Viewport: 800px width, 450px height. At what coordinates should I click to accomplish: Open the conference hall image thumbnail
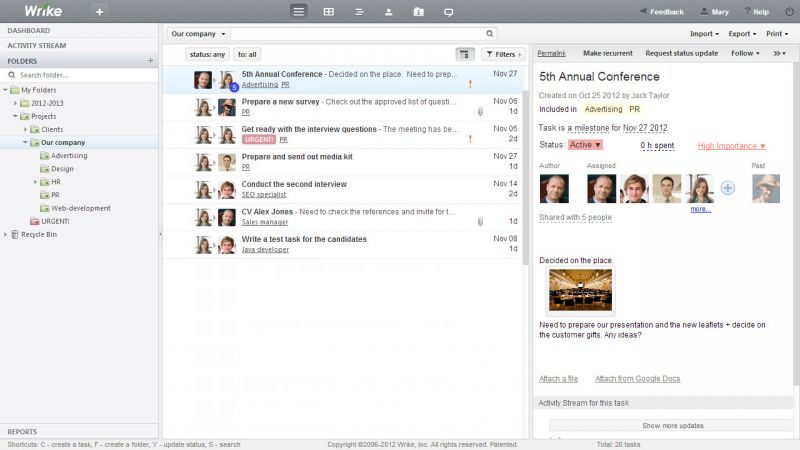tap(580, 290)
